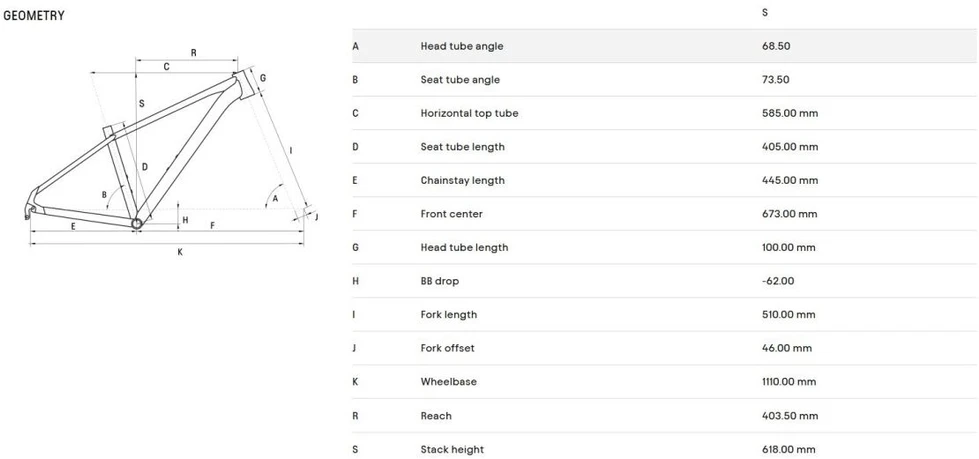The height and width of the screenshot is (459, 979).
Task: Select the Front center row
Action: click(x=665, y=214)
